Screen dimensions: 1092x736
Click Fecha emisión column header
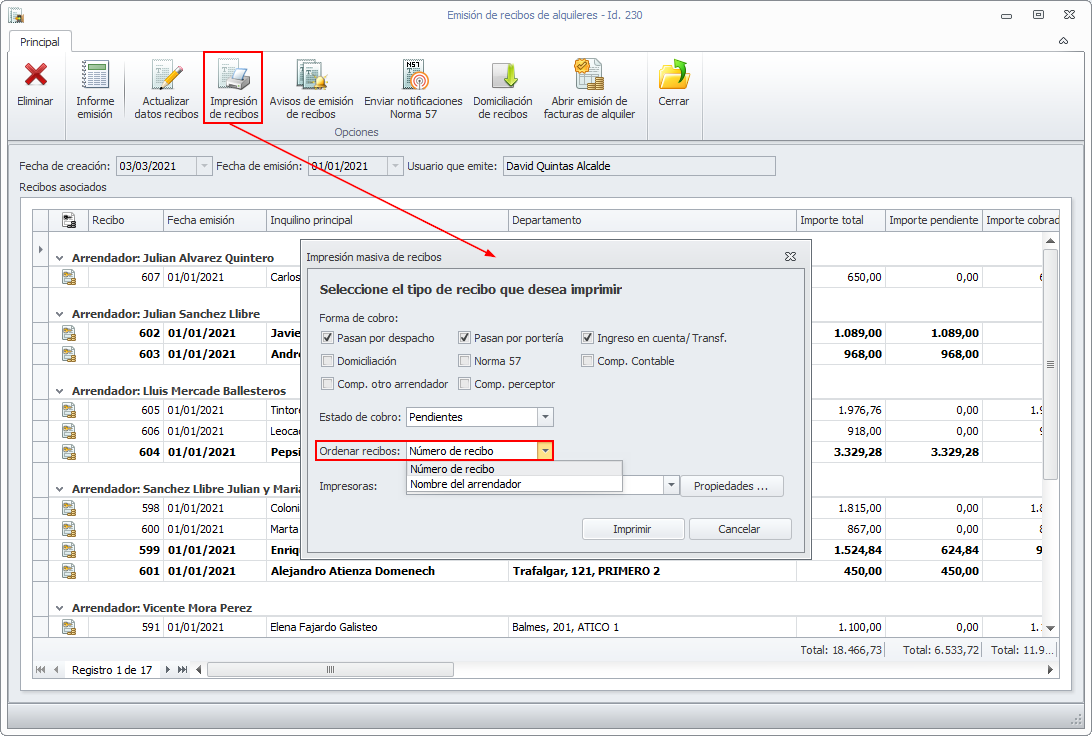pos(214,220)
